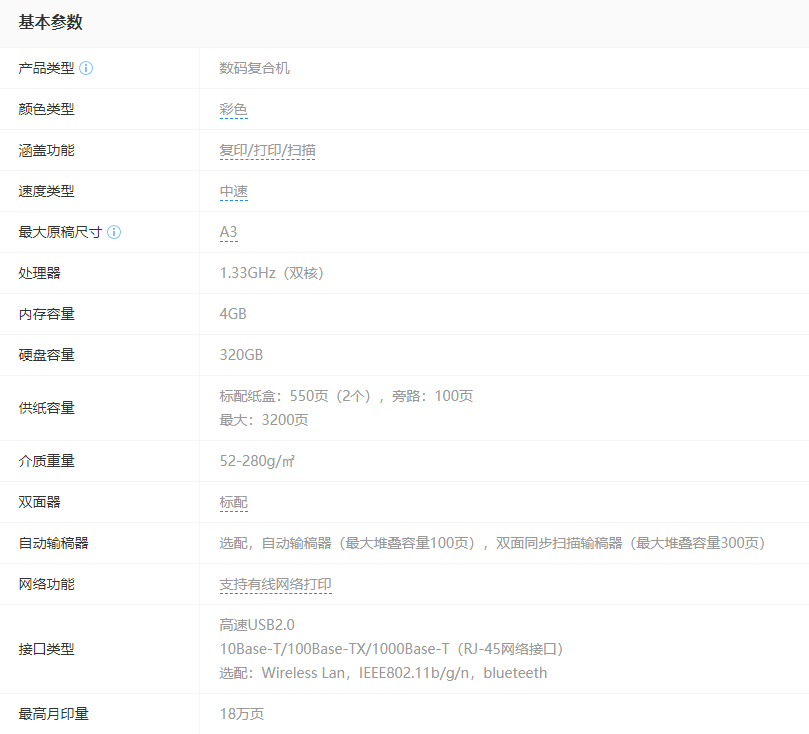This screenshot has width=809, height=734.
Task: Click info icon beside 最大原稿尺寸
Action: tap(114, 232)
